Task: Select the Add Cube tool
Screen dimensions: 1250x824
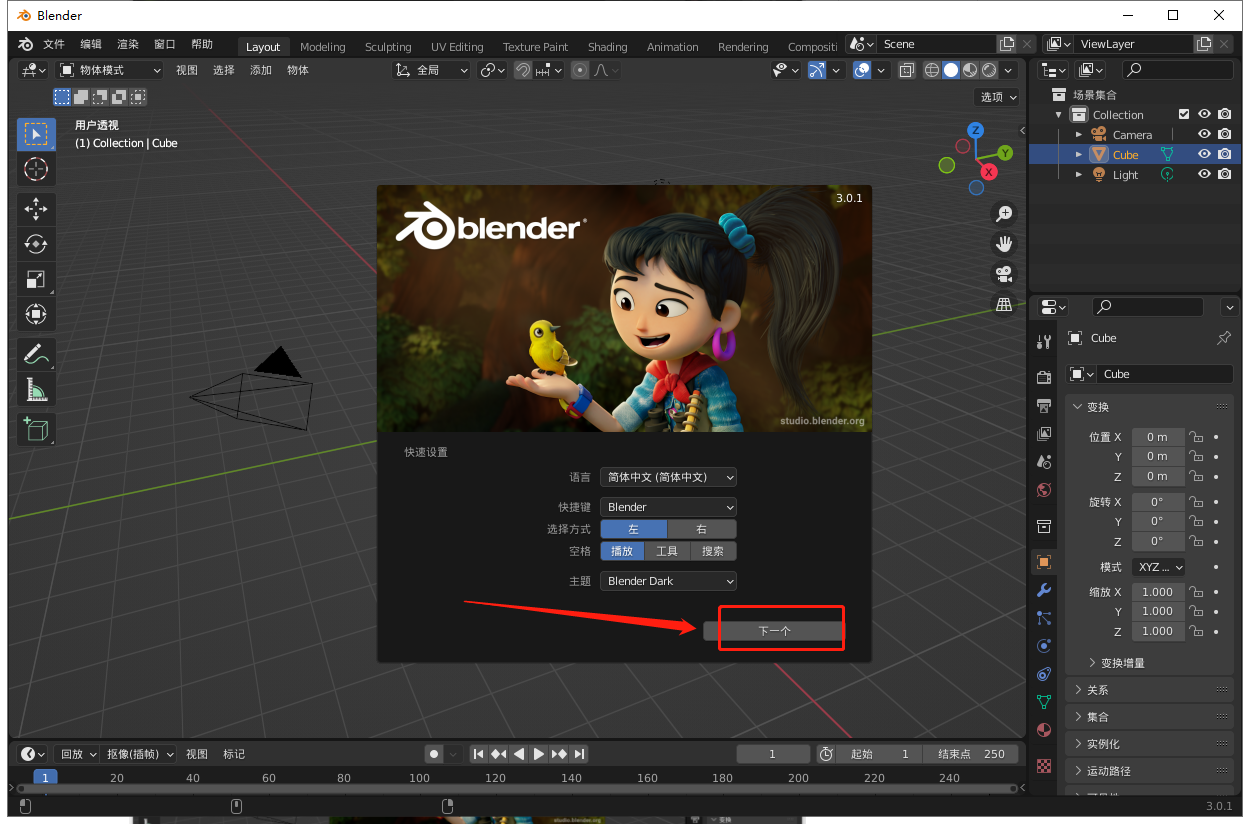Action: coord(36,430)
